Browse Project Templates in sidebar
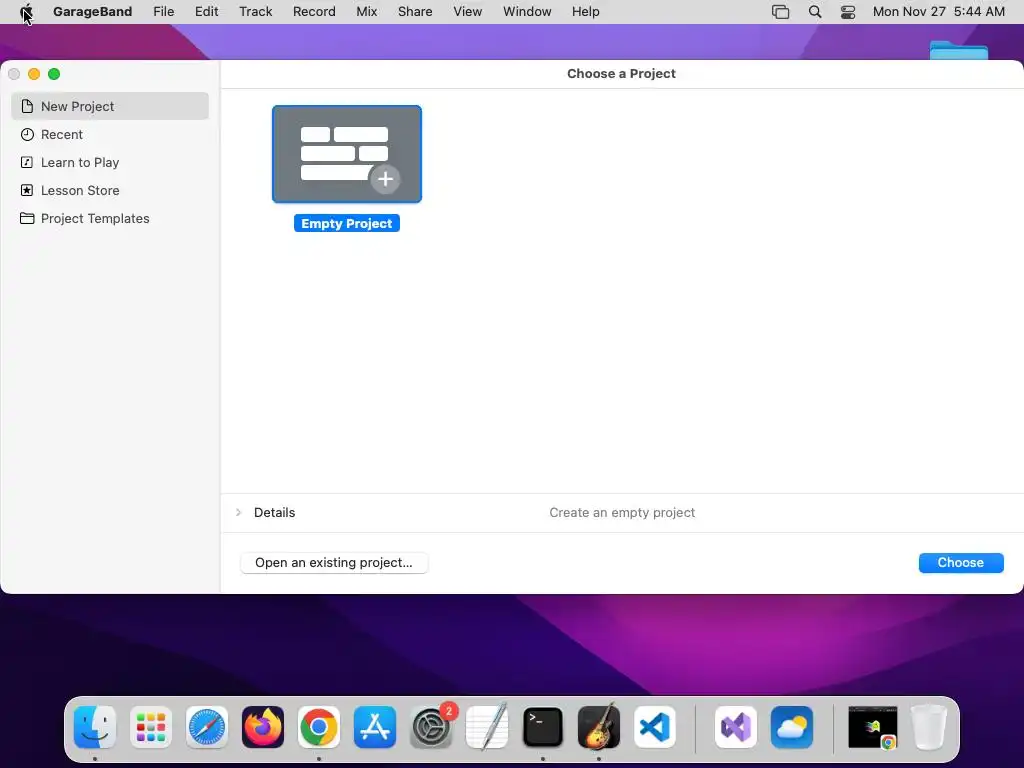 click(x=110, y=219)
